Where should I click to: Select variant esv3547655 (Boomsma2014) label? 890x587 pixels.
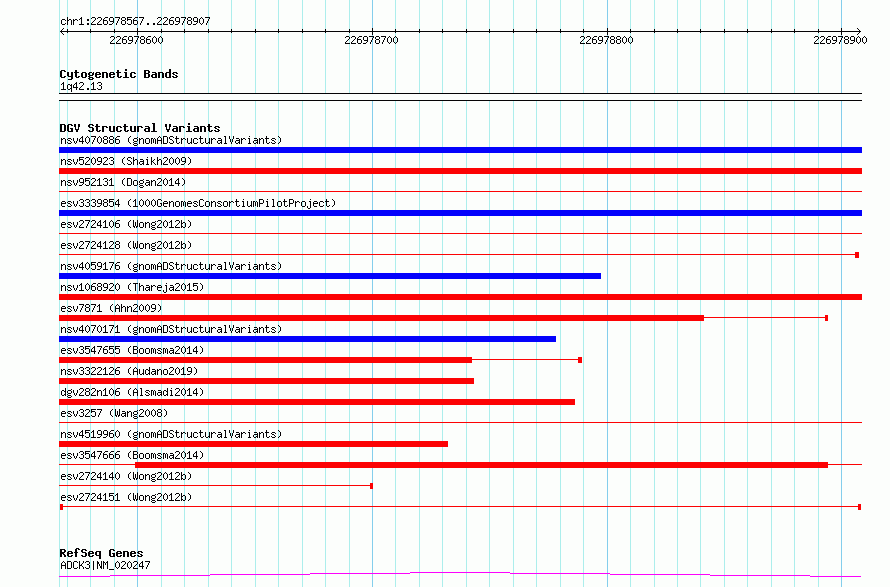[132, 350]
